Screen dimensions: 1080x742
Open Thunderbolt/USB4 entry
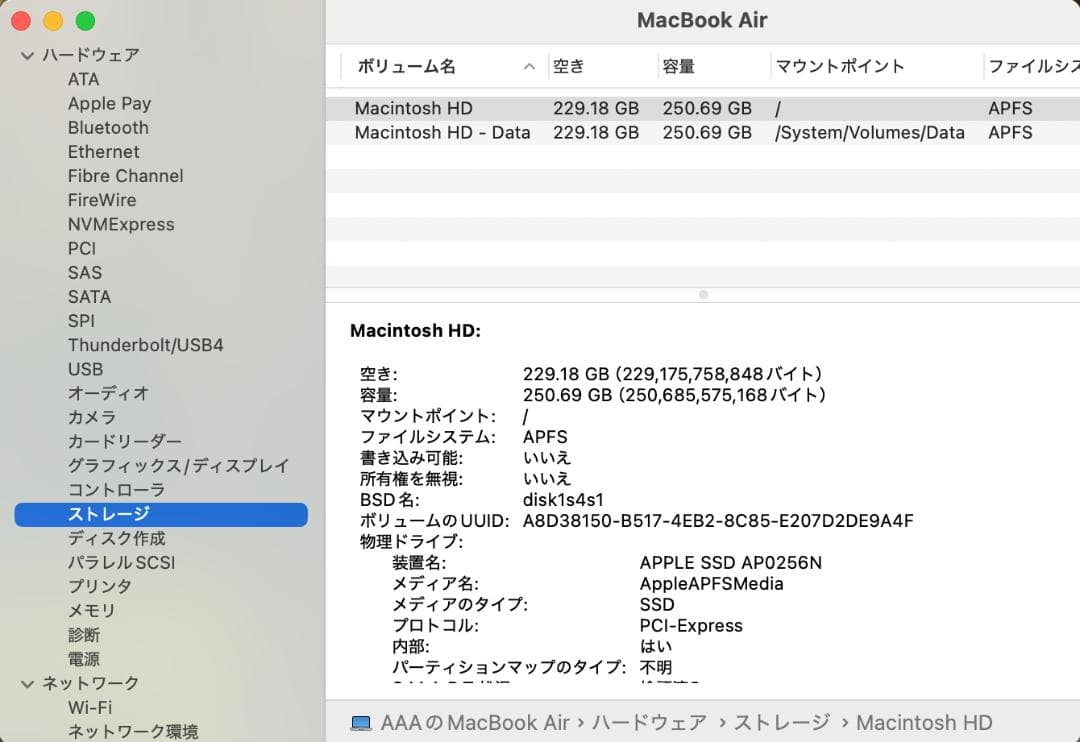(145, 344)
